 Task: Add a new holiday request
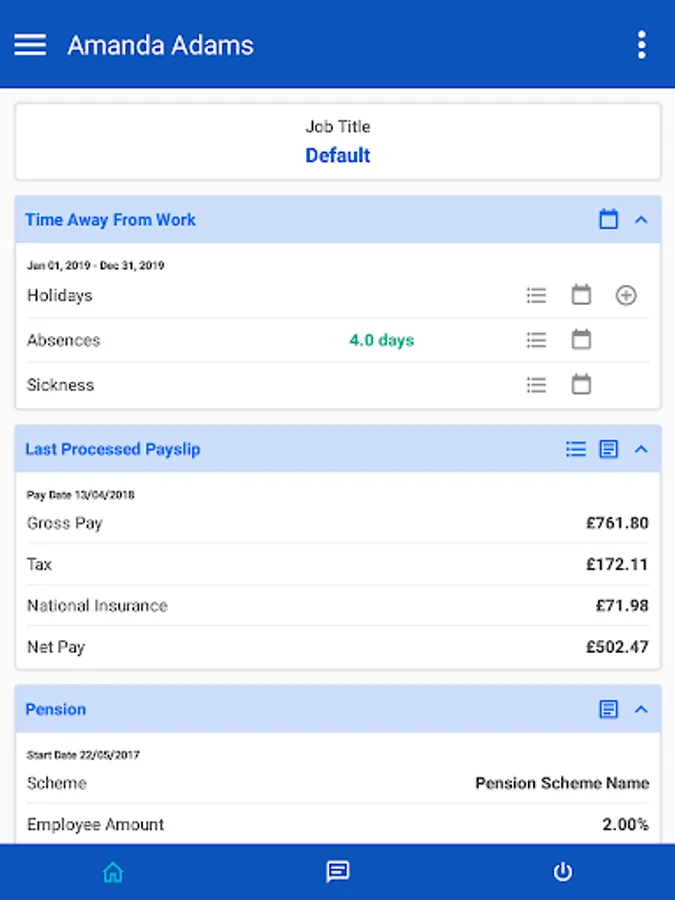(x=626, y=295)
